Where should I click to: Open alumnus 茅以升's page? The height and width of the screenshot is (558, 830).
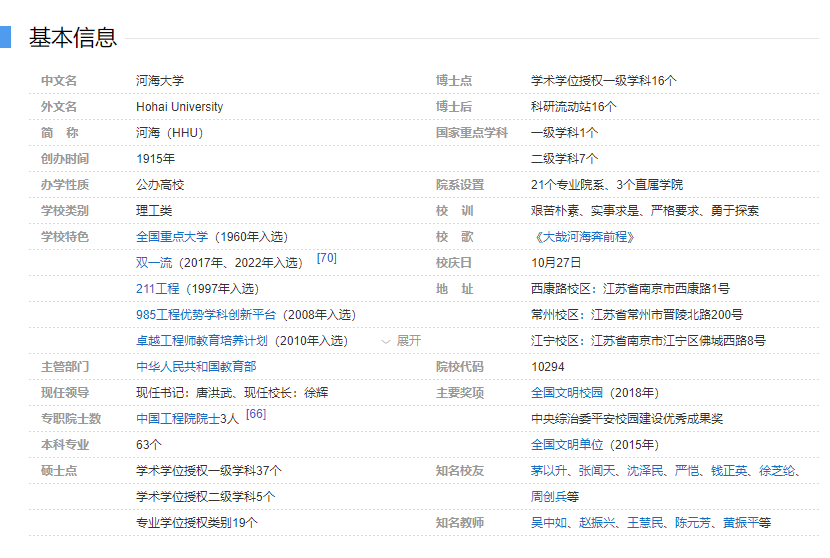pyautogui.click(x=549, y=471)
